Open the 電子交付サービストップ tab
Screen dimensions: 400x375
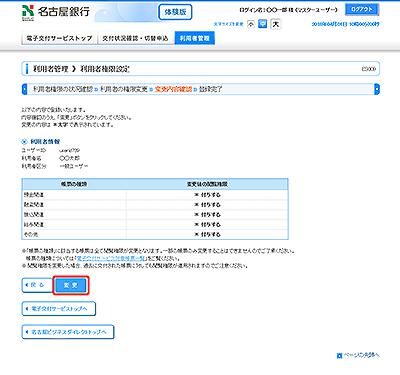59,38
